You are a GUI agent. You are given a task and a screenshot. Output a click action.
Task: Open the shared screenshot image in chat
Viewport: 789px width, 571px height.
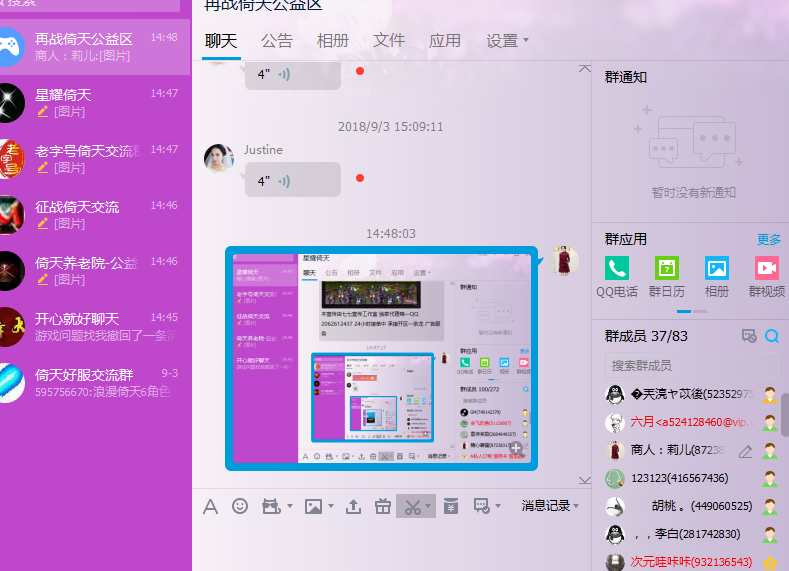[x=381, y=358]
